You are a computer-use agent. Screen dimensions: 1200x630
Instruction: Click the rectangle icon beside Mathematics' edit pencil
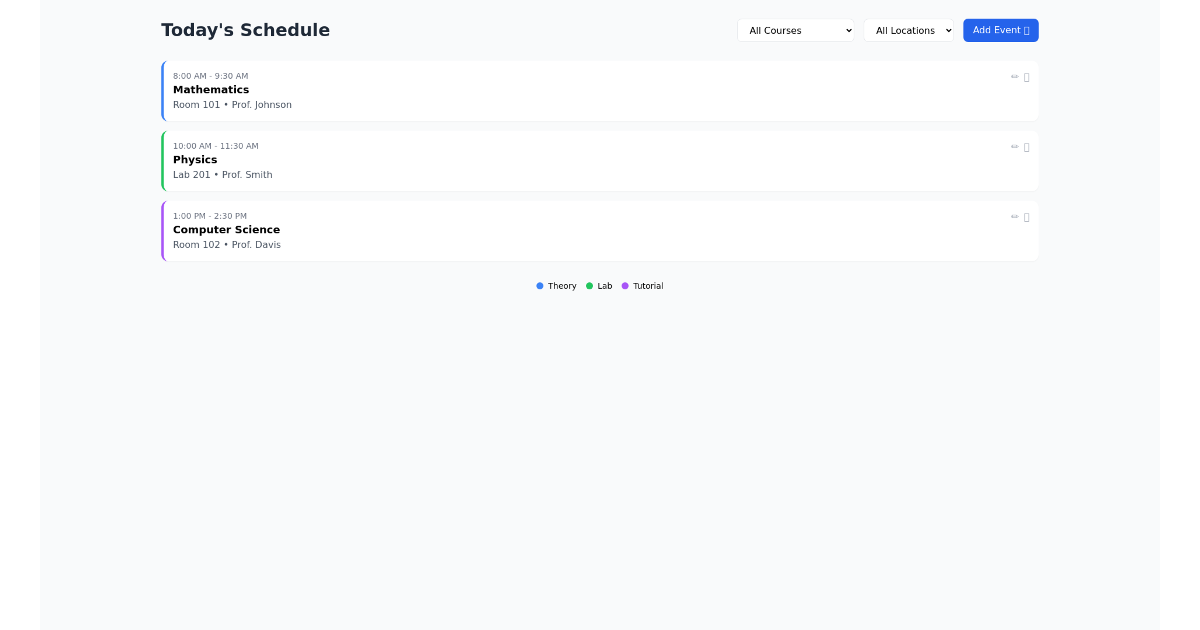coord(1027,77)
